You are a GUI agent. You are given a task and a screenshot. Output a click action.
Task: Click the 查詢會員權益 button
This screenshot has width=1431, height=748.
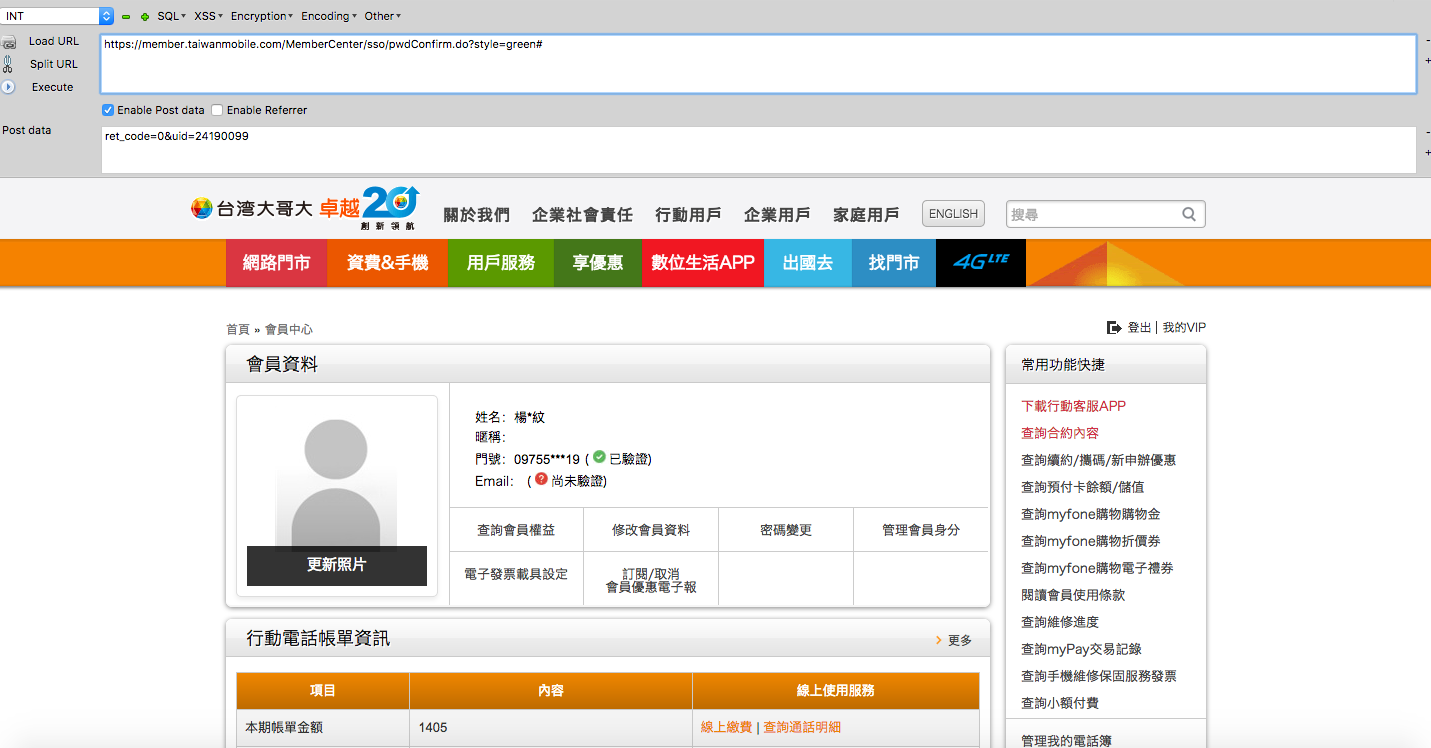pos(516,530)
